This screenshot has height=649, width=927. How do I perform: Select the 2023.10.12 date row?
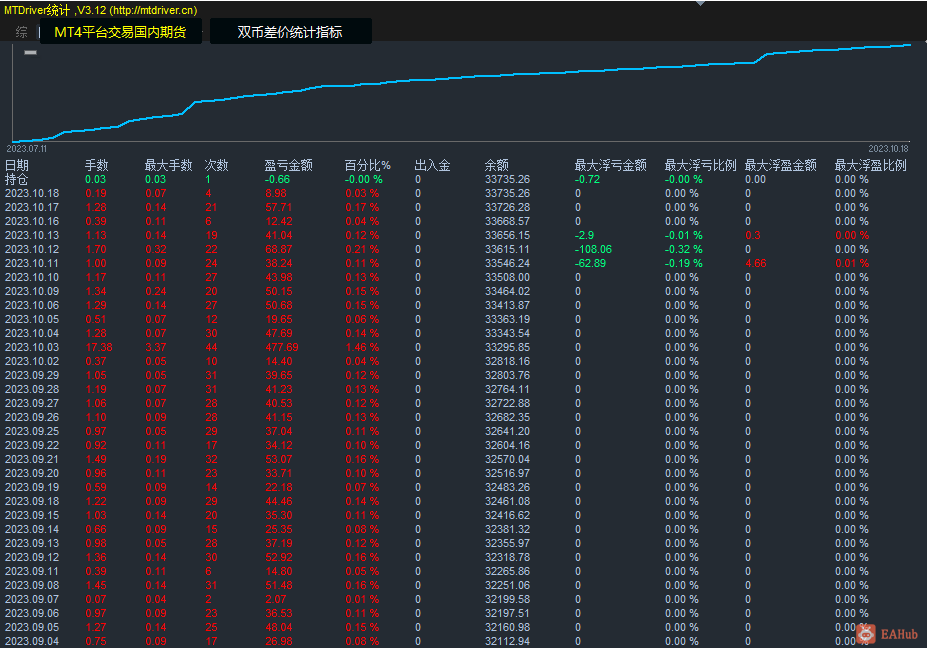point(32,249)
